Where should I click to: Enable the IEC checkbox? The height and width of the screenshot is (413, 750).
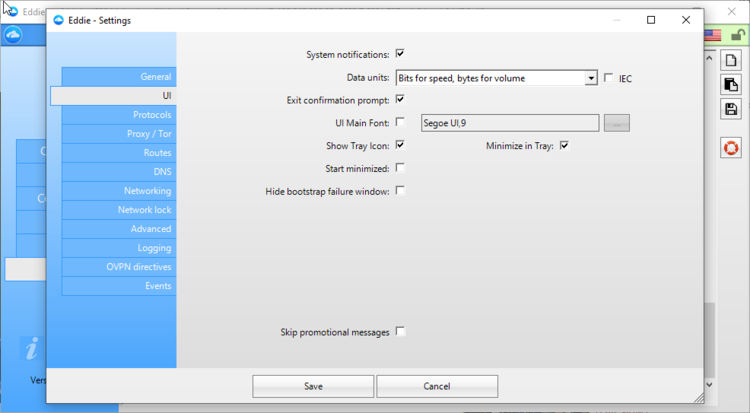tap(608, 78)
